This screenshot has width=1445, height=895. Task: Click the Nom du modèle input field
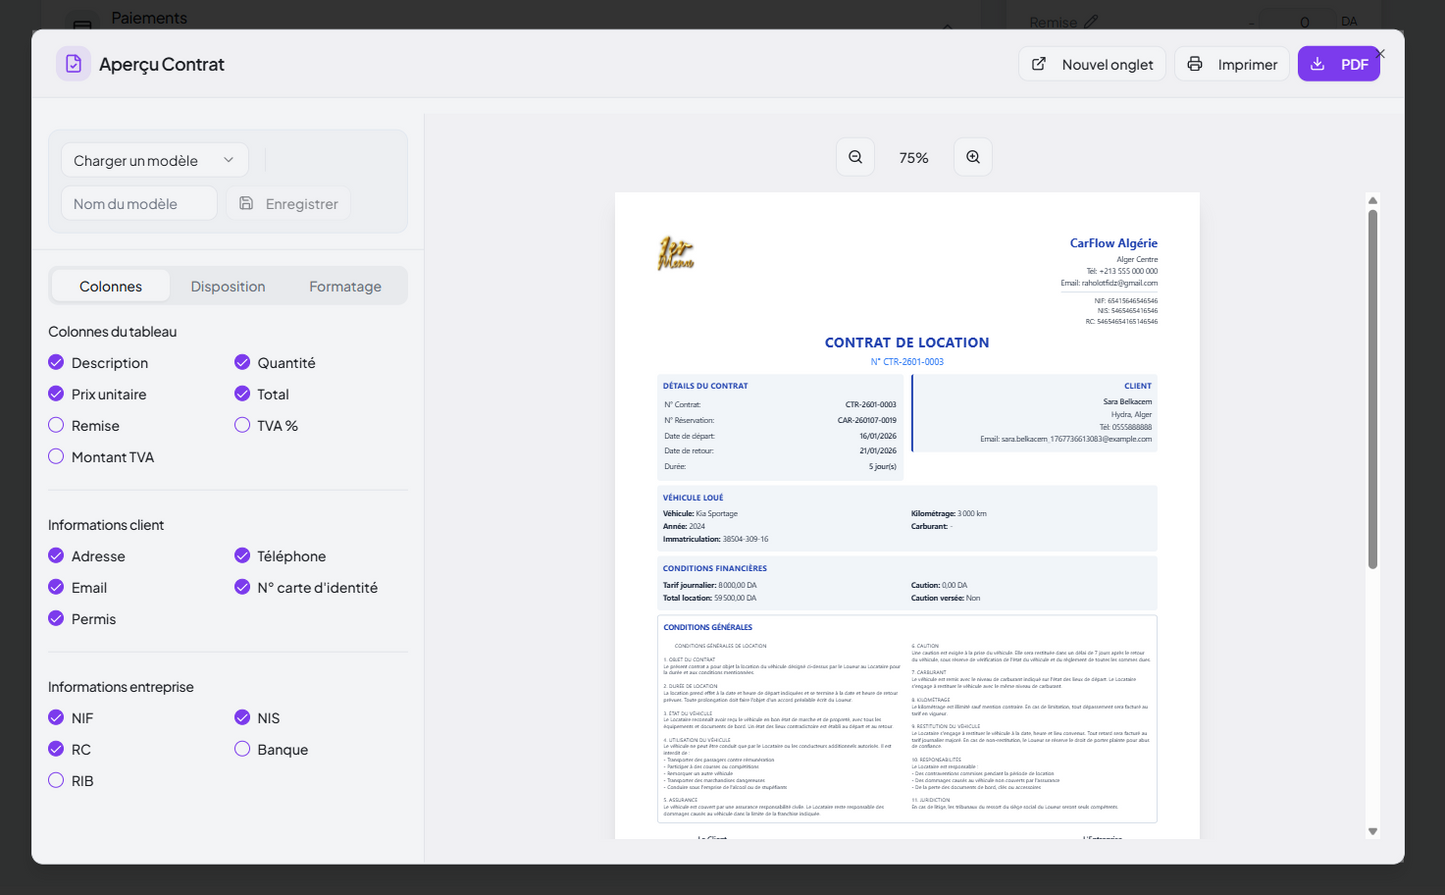(139, 203)
